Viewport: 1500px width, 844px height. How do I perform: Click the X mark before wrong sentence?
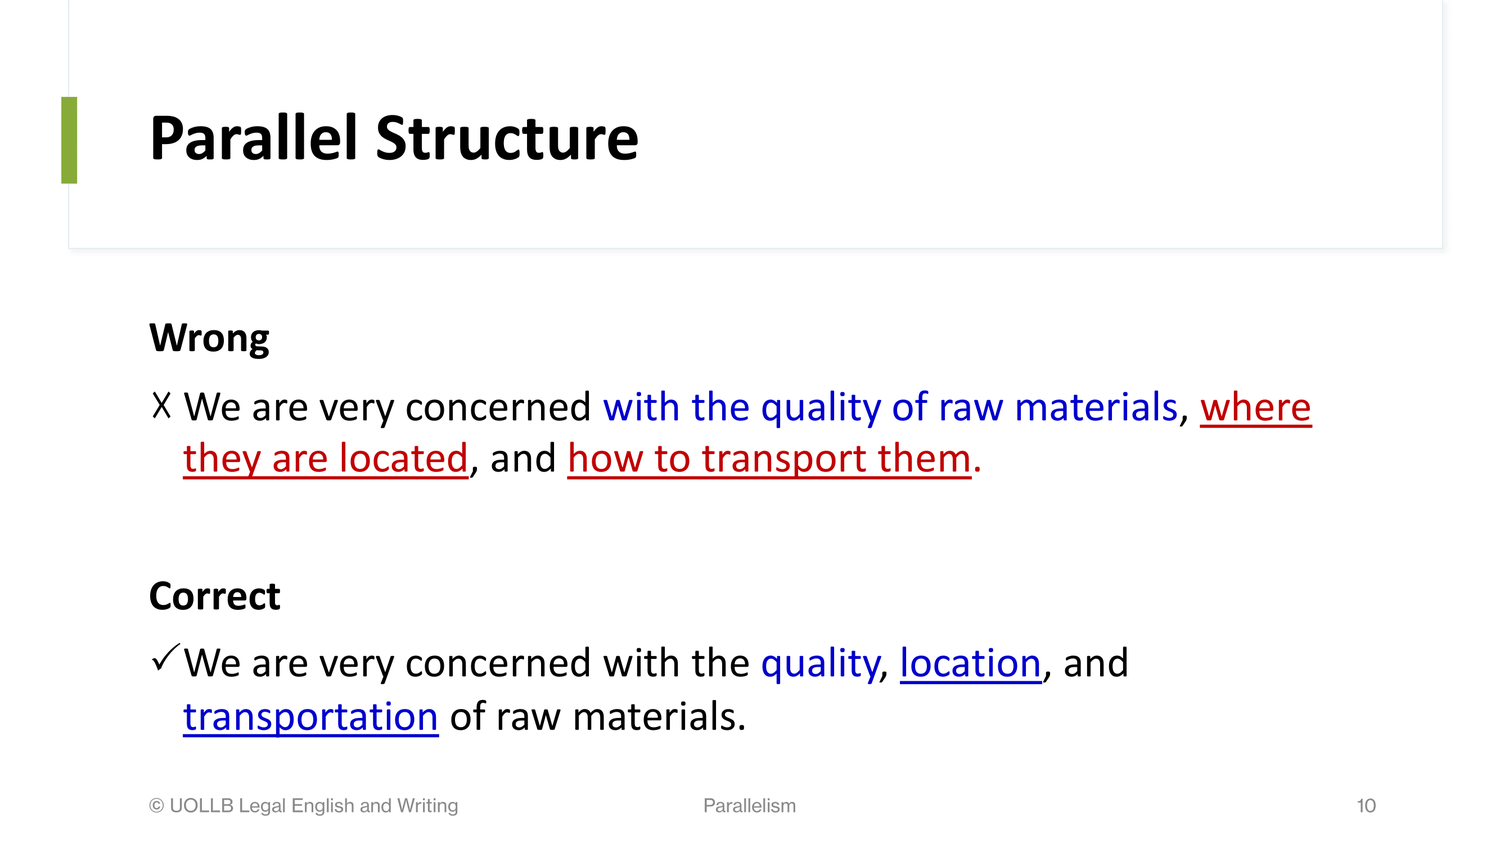[162, 405]
